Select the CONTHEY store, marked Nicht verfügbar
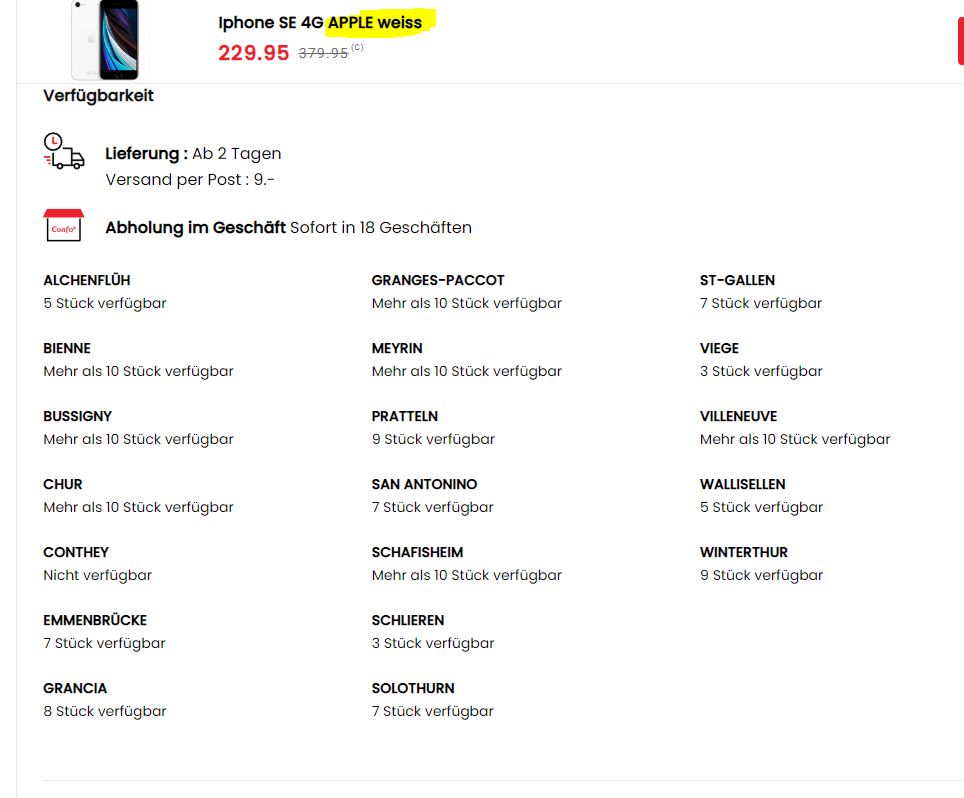This screenshot has height=798, width=964. 76,552
